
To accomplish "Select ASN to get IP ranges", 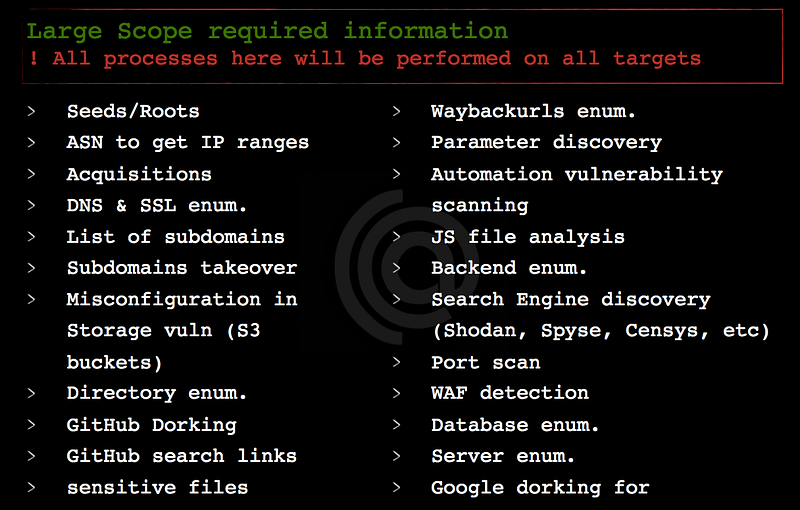I will [187, 142].
